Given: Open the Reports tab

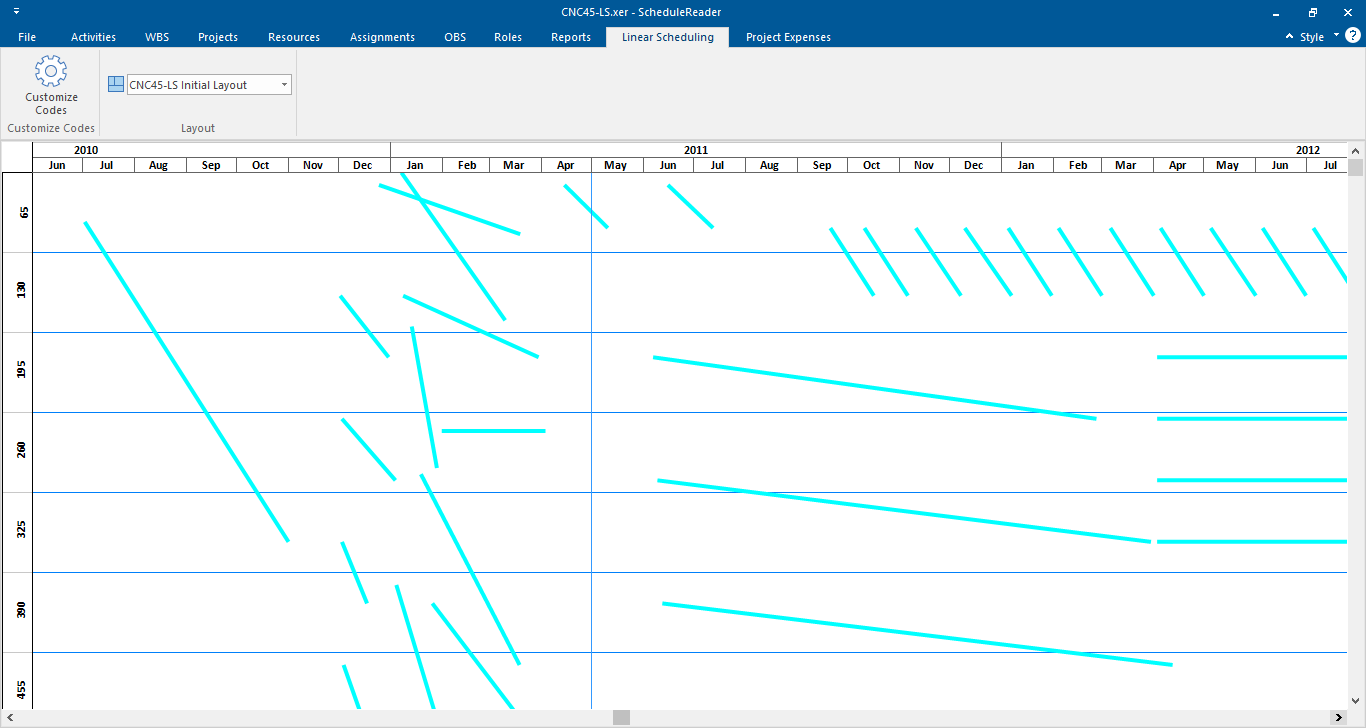Looking at the screenshot, I should click(571, 37).
